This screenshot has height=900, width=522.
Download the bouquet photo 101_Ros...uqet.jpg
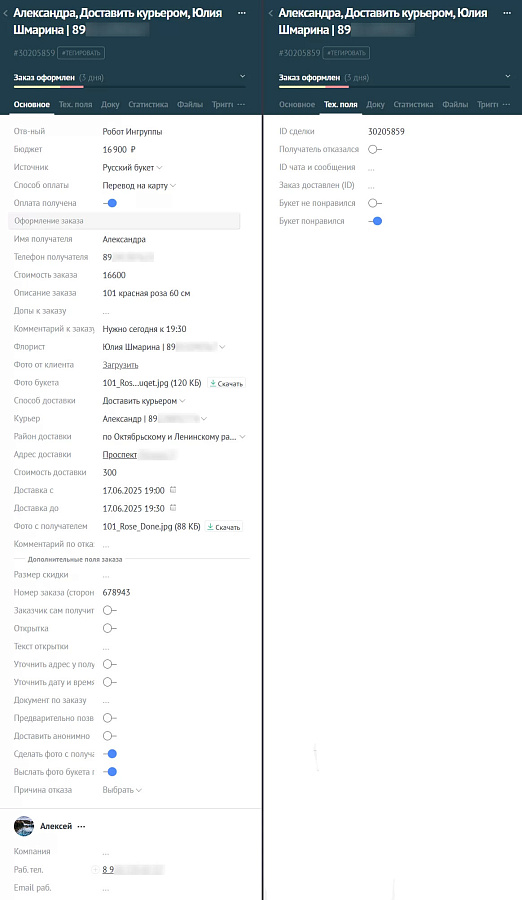click(226, 383)
